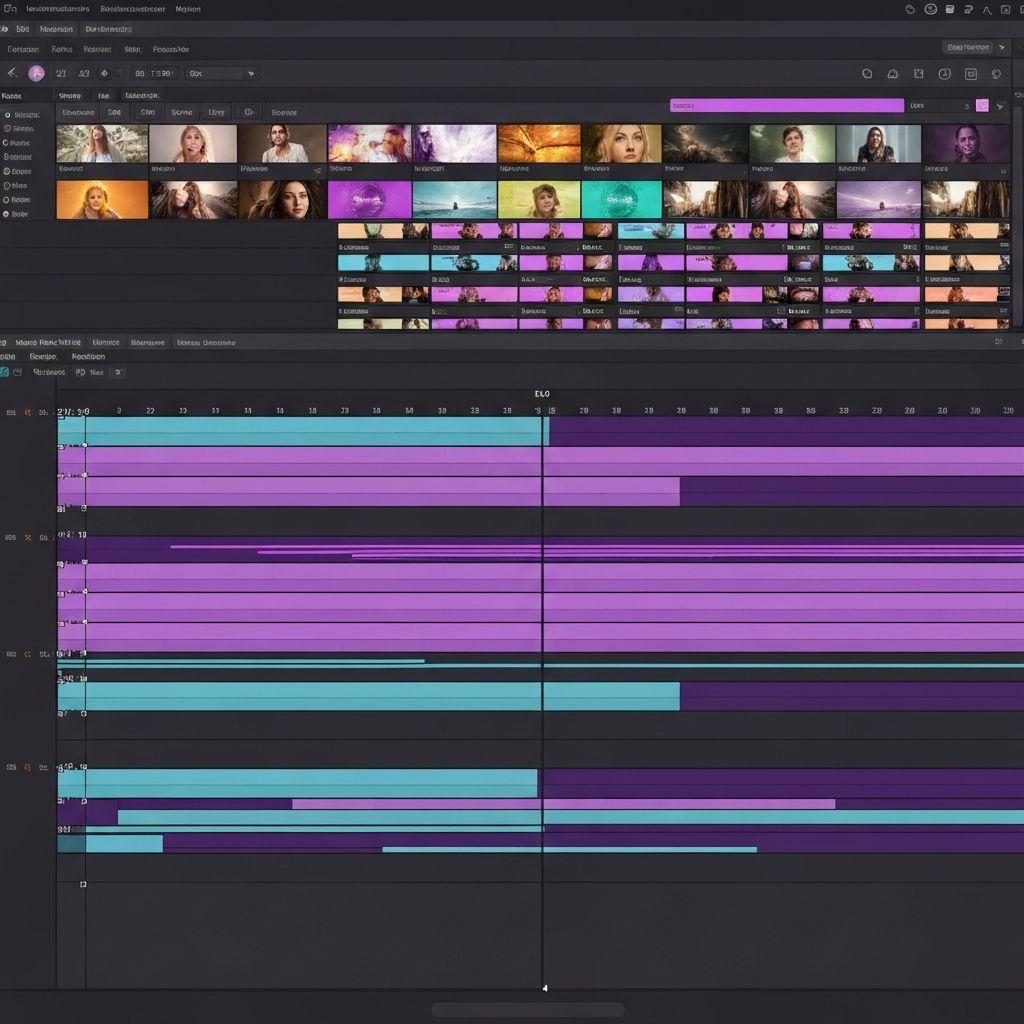Select the clock-shaped history icon in top toolbar
The width and height of the screenshot is (1024, 1024).
point(910,9)
